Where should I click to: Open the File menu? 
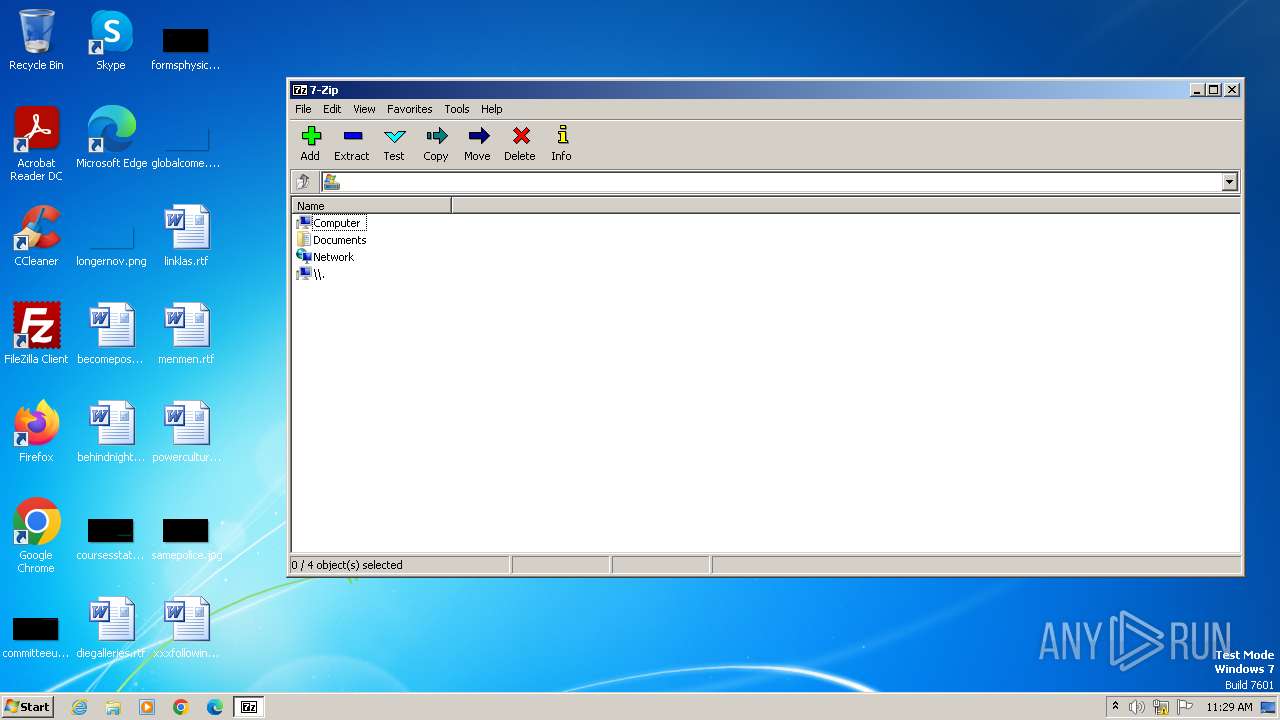(303, 109)
